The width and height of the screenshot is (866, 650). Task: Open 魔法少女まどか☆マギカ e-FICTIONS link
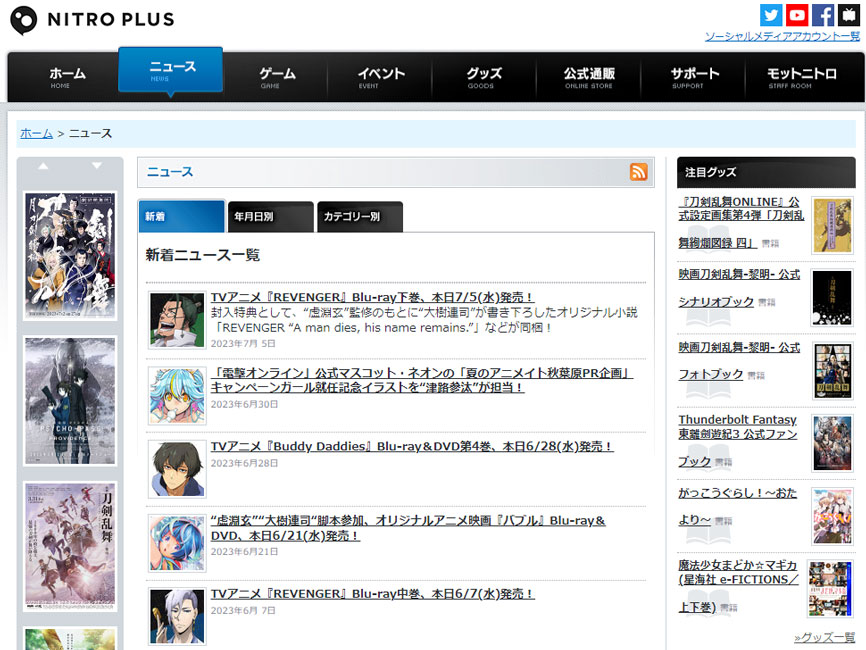point(738,586)
